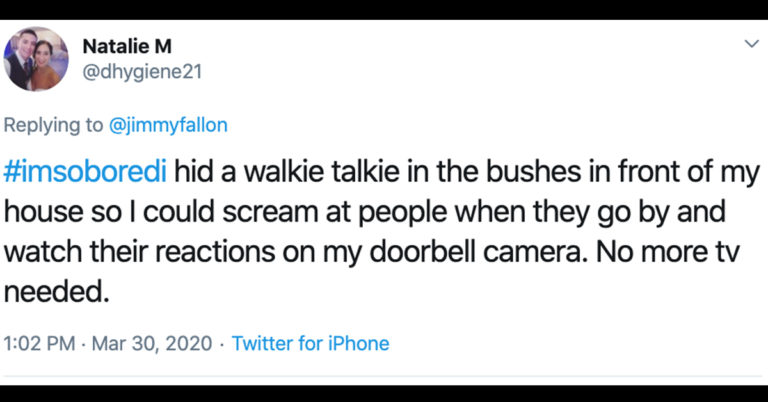Click Natalie M's profile avatar photo
The width and height of the screenshot is (768, 402).
click(x=37, y=59)
